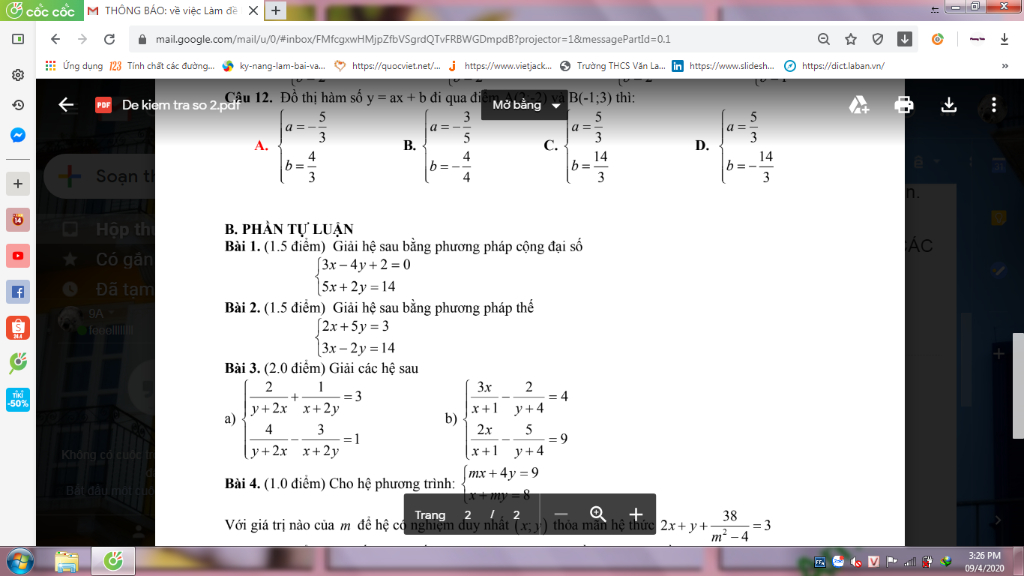Open Facebook from the sidebar
This screenshot has height=576, width=1024.
coord(18,292)
